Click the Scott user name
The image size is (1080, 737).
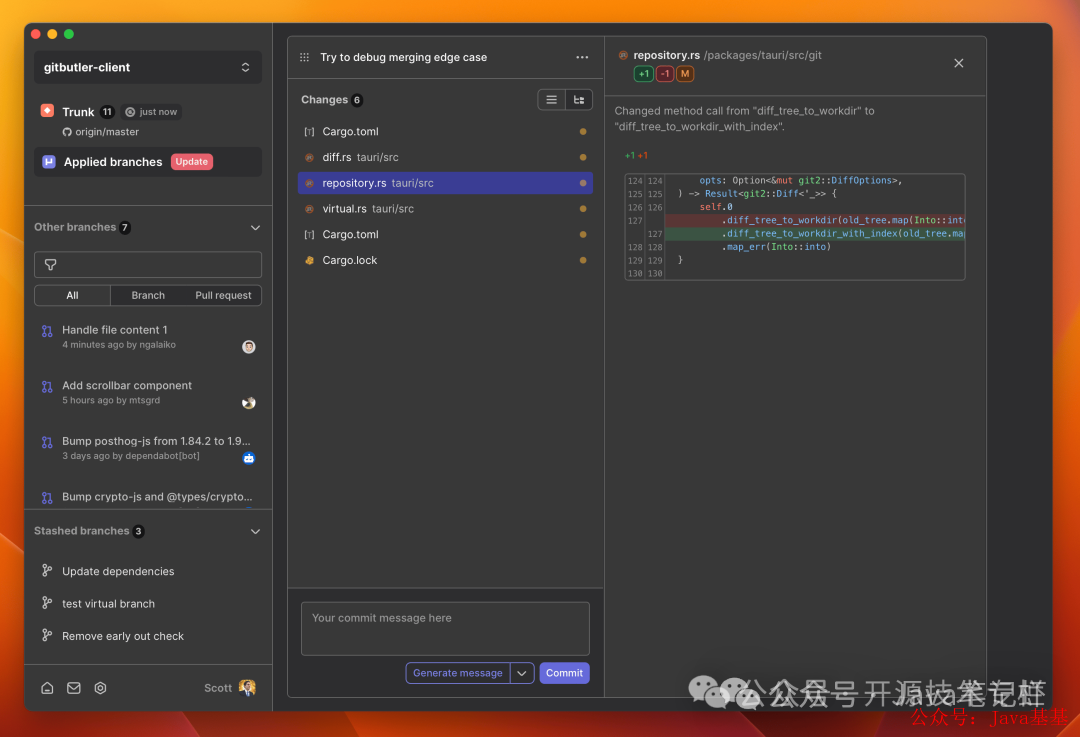pos(218,688)
